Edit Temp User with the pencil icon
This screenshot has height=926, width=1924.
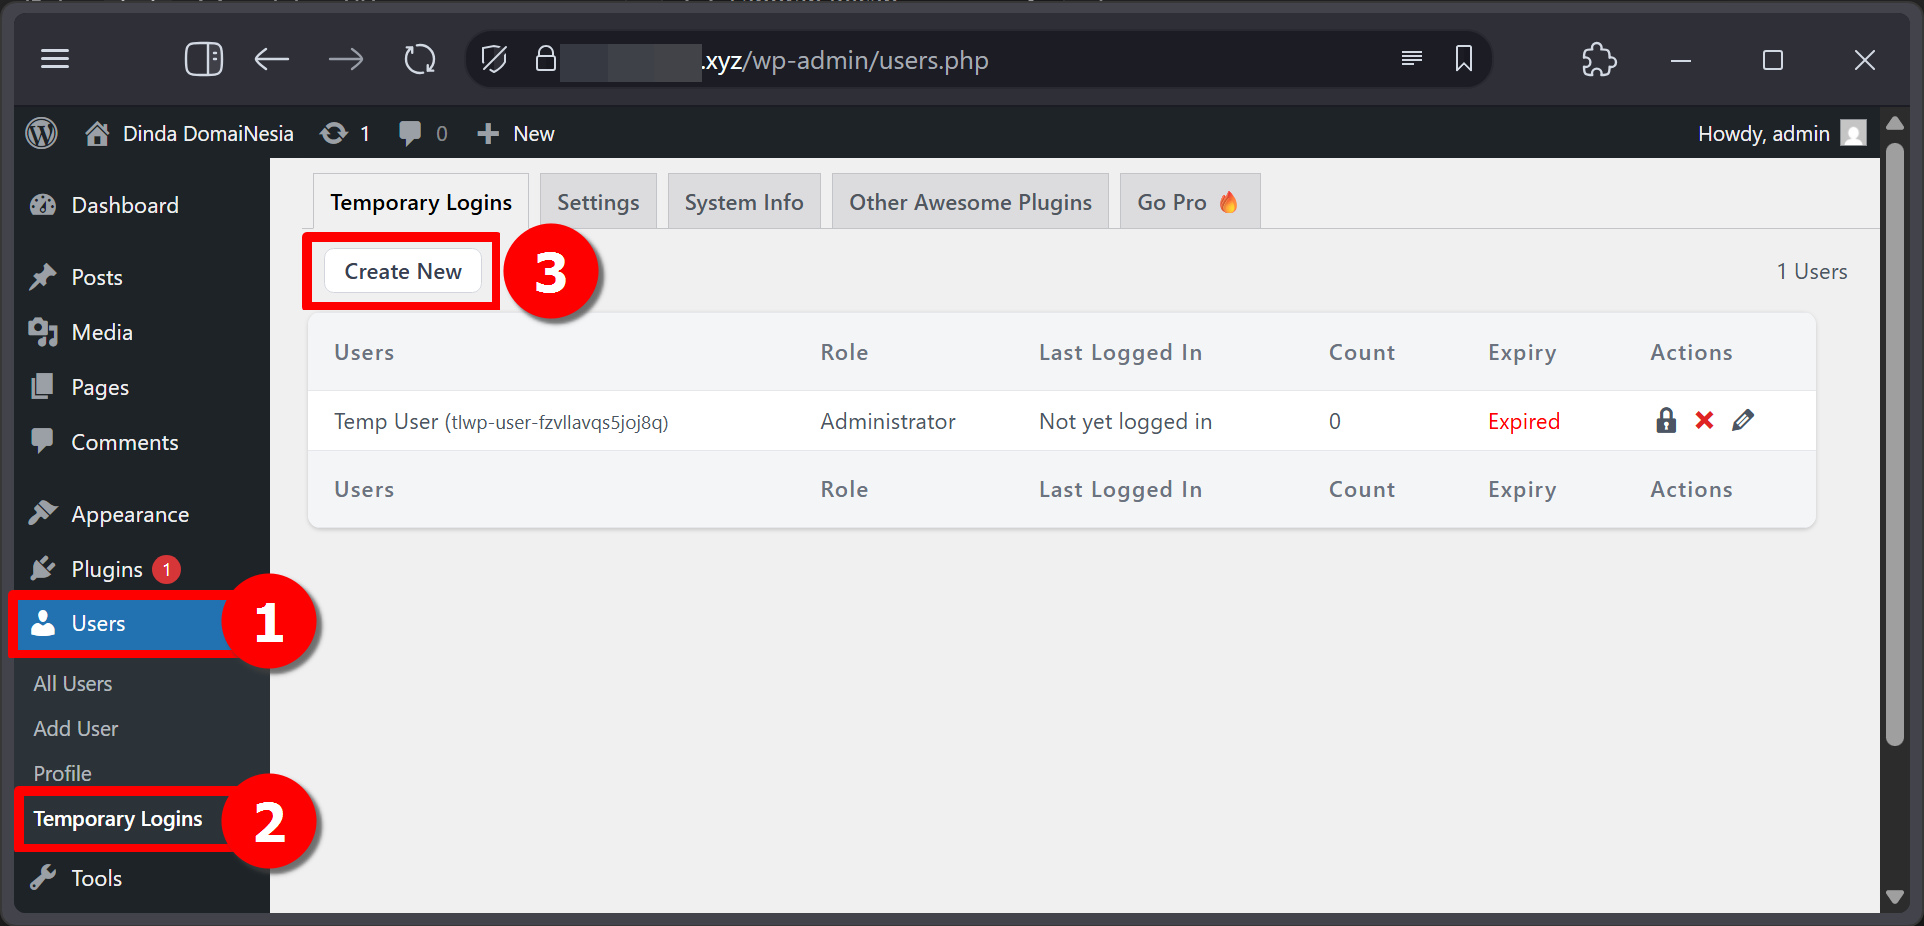click(1743, 420)
